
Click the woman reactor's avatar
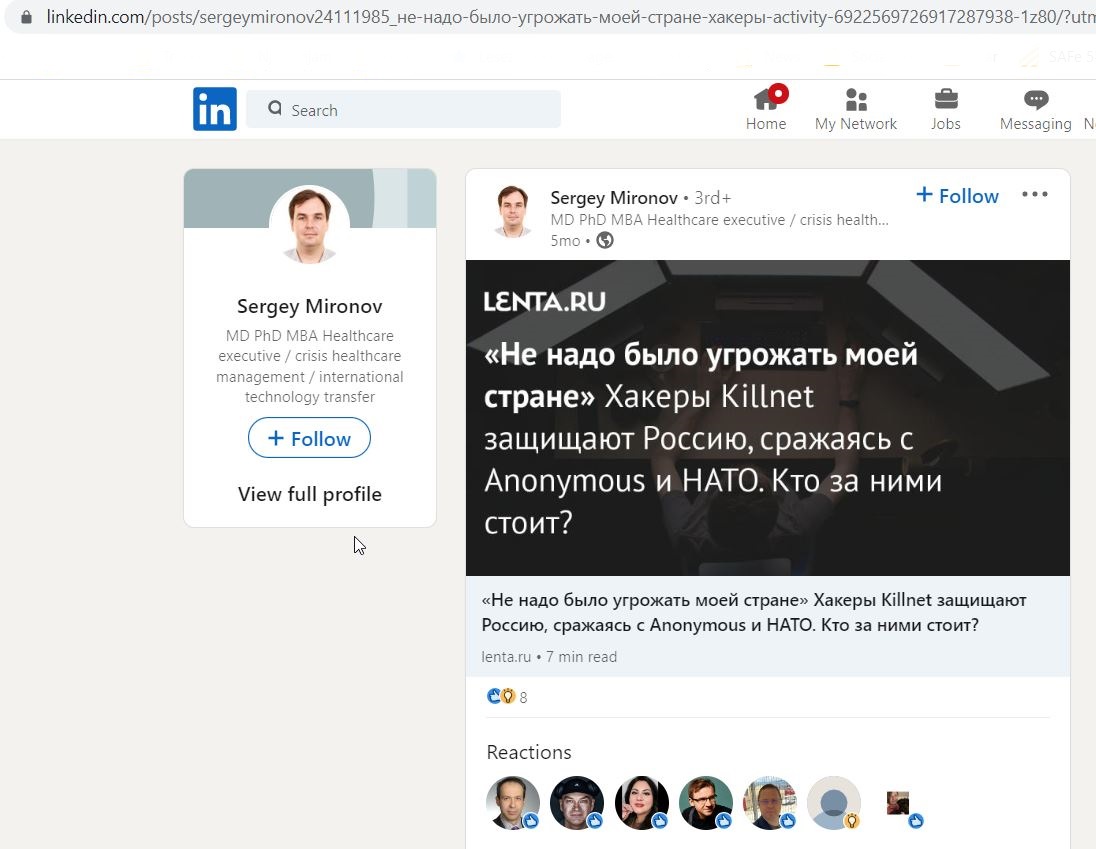[x=642, y=803]
